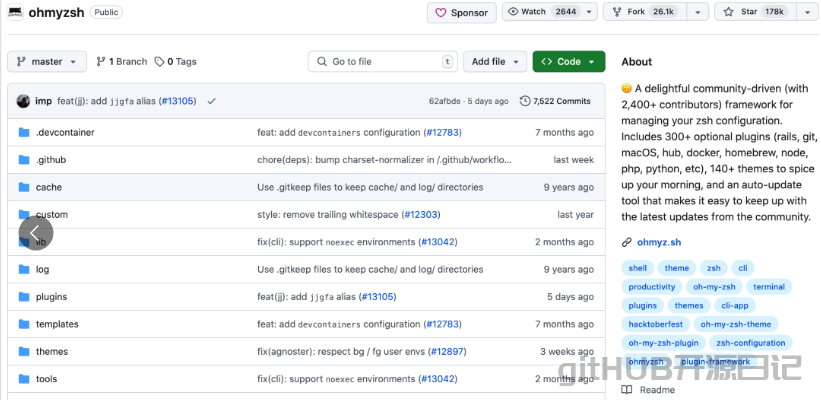Open the master branch selector dropdown
Viewport: 821px width, 400px height.
(x=47, y=62)
